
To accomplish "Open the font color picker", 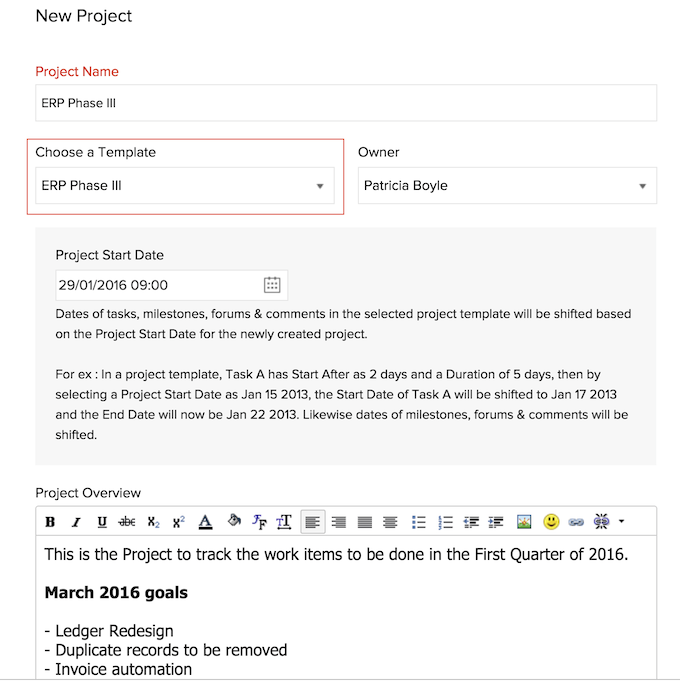I will pyautogui.click(x=205, y=522).
